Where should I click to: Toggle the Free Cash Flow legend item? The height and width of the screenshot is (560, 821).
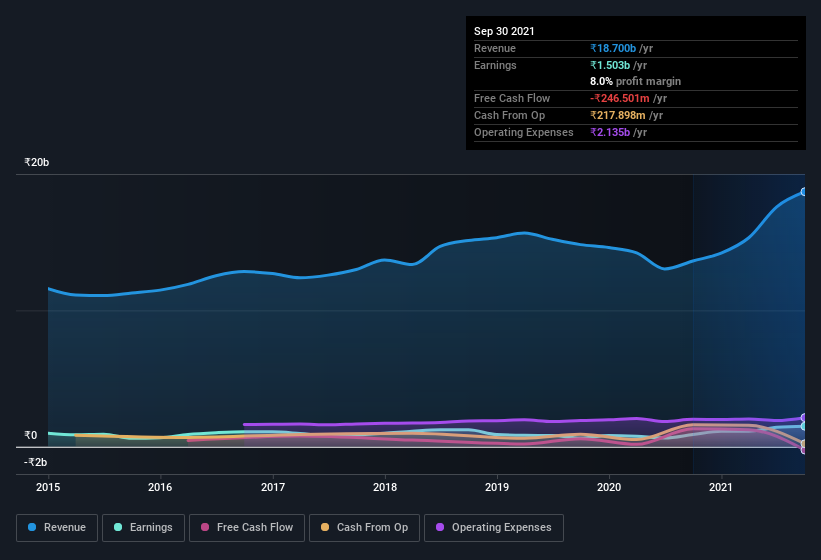(247, 528)
